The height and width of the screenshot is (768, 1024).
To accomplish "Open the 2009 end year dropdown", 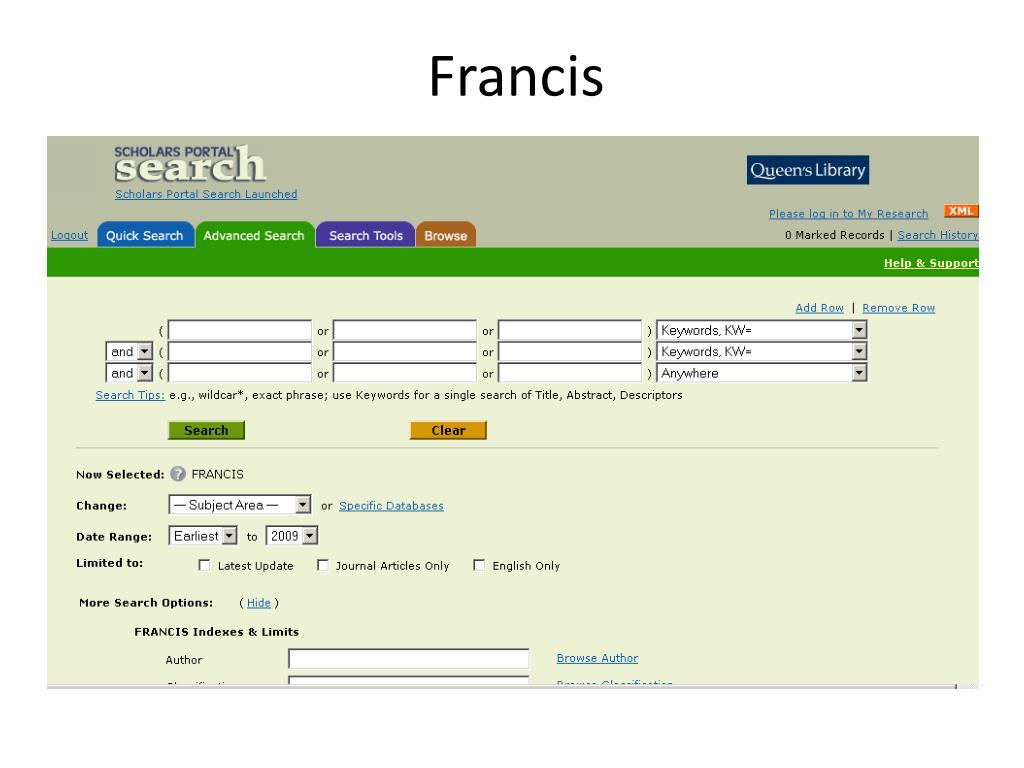I will (292, 536).
